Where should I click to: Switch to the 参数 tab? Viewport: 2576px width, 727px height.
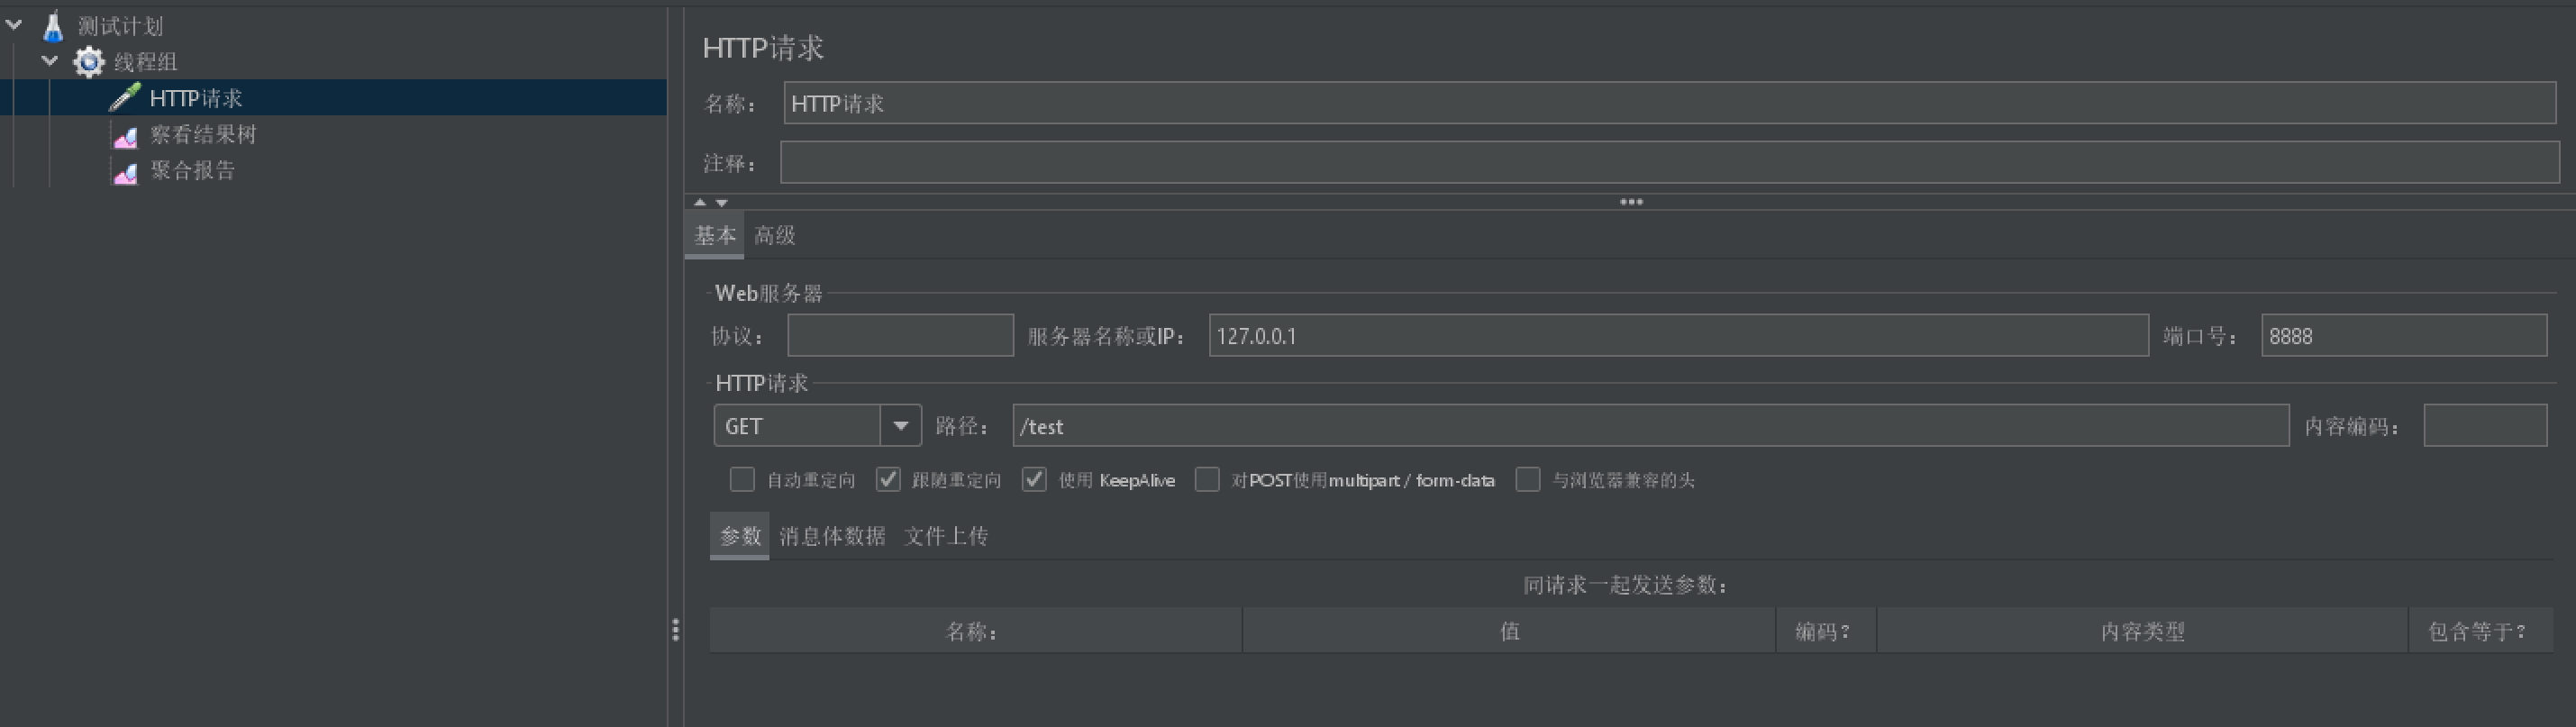pyautogui.click(x=740, y=535)
